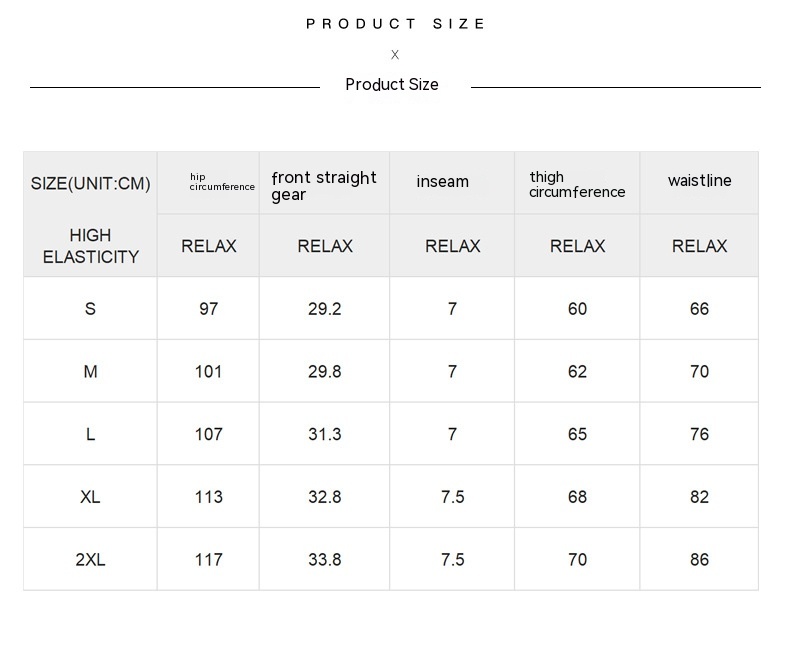Click the small X under the heading

395,55
